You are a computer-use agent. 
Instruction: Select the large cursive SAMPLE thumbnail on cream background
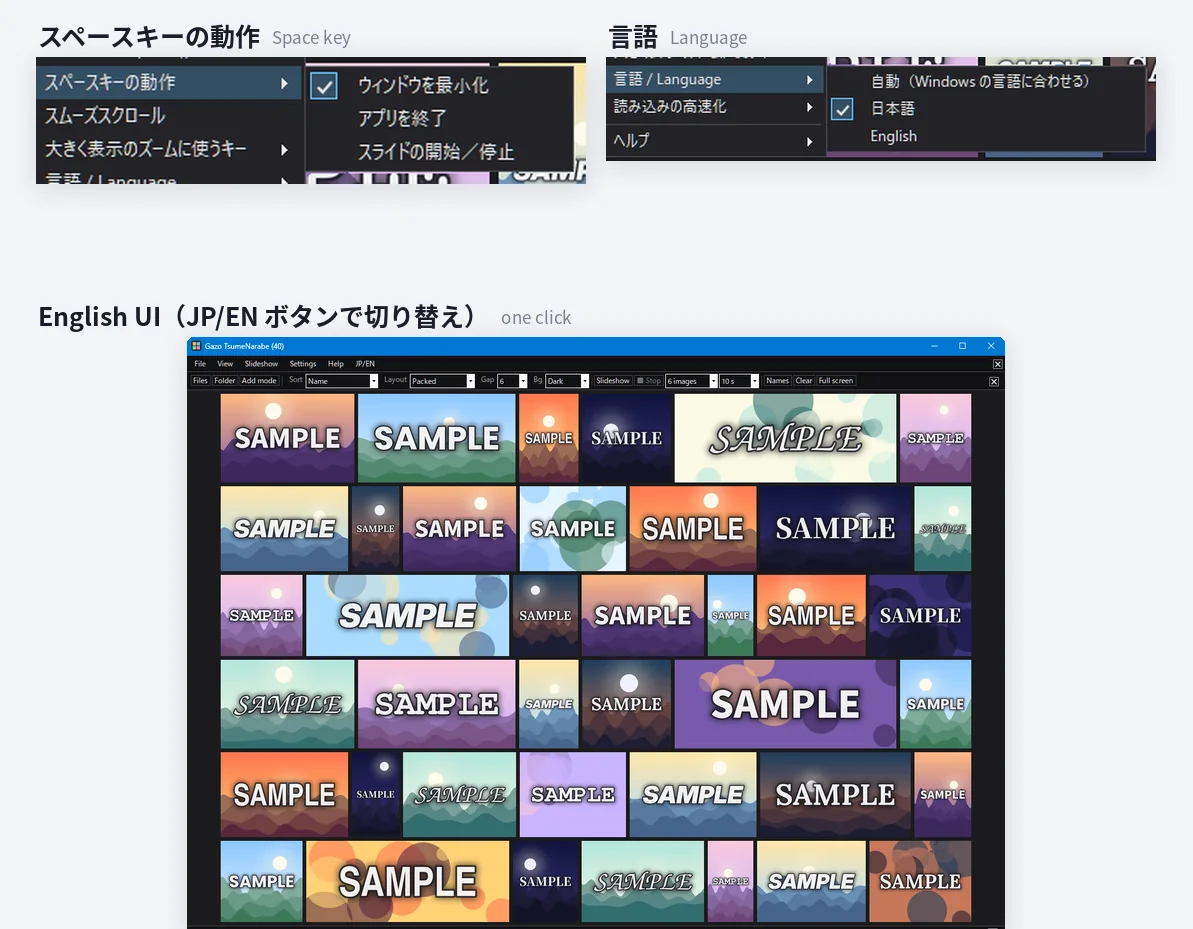click(785, 438)
